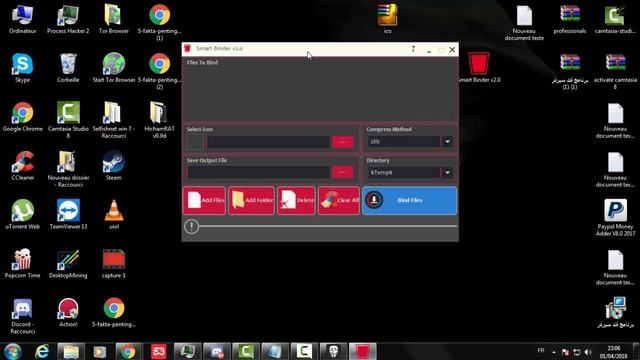Select the VLC cone desktop icon

click(x=114, y=215)
